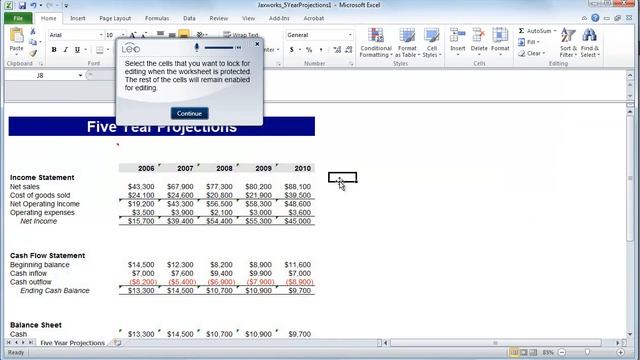Click the Paste clipboard icon
Image resolution: width=640 pixels, height=360 pixels.
point(17,36)
